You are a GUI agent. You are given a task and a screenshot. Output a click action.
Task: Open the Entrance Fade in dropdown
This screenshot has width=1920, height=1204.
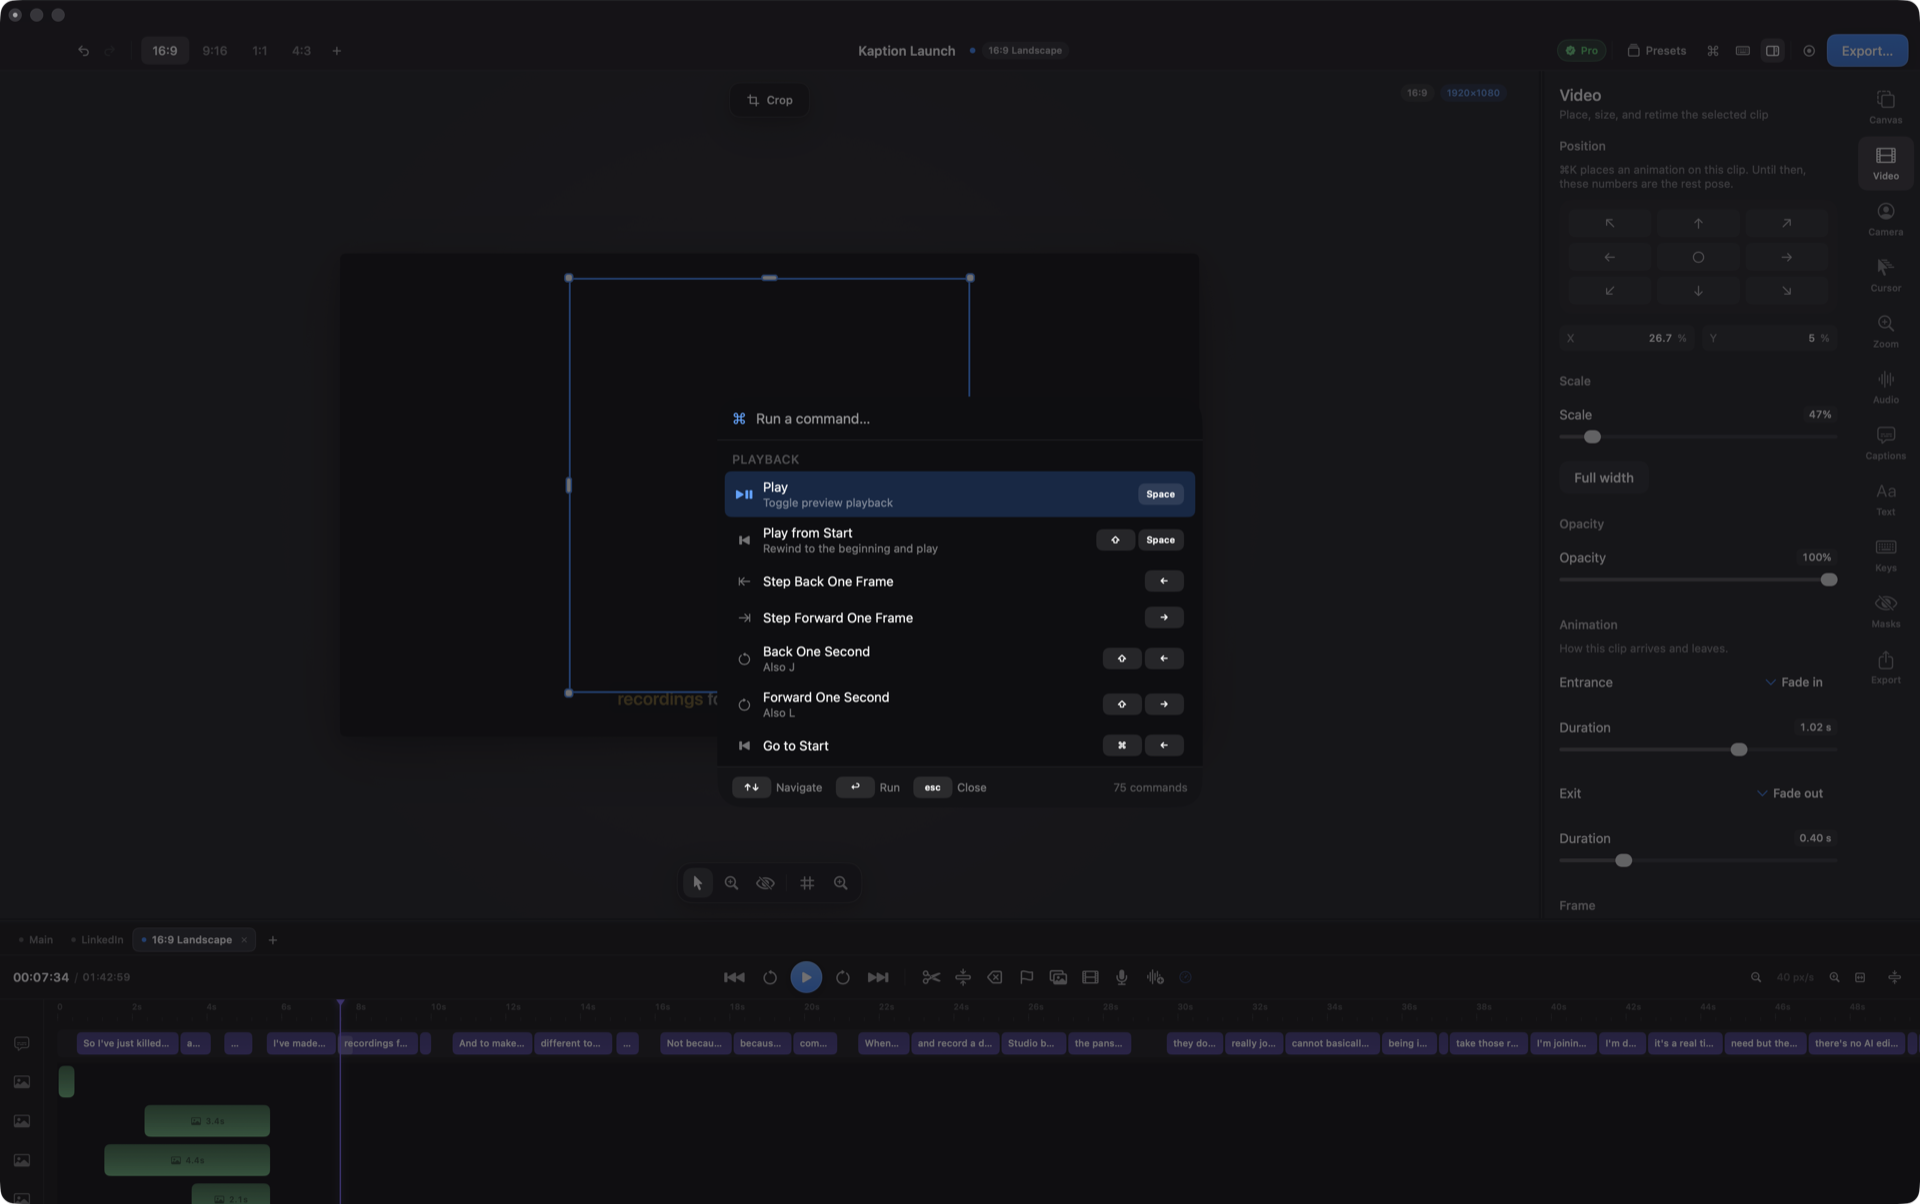(1793, 682)
